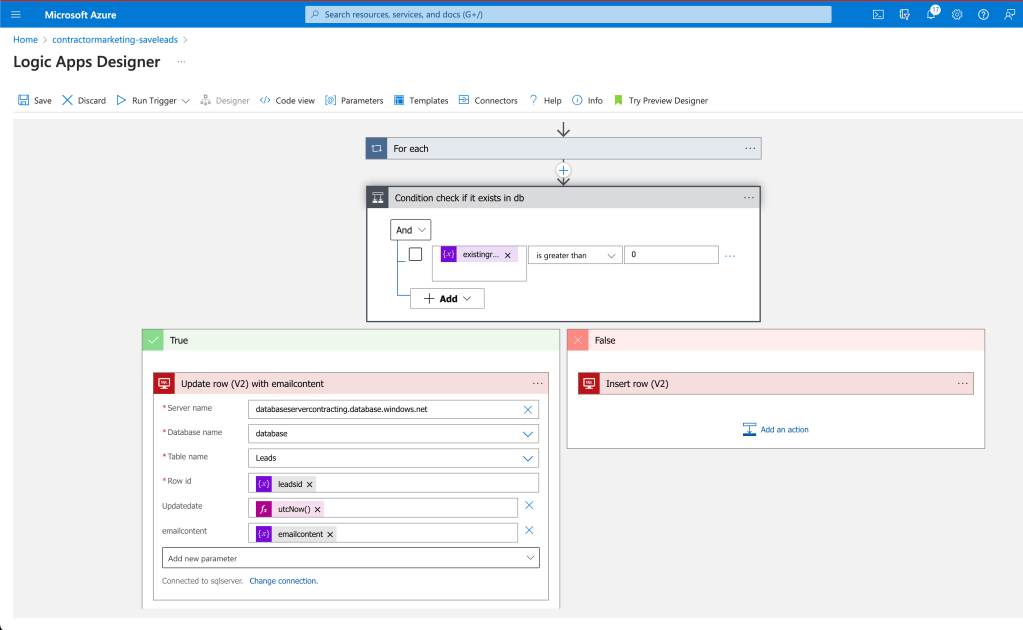Click the Azure search box
1023x630 pixels.
tap(568, 14)
